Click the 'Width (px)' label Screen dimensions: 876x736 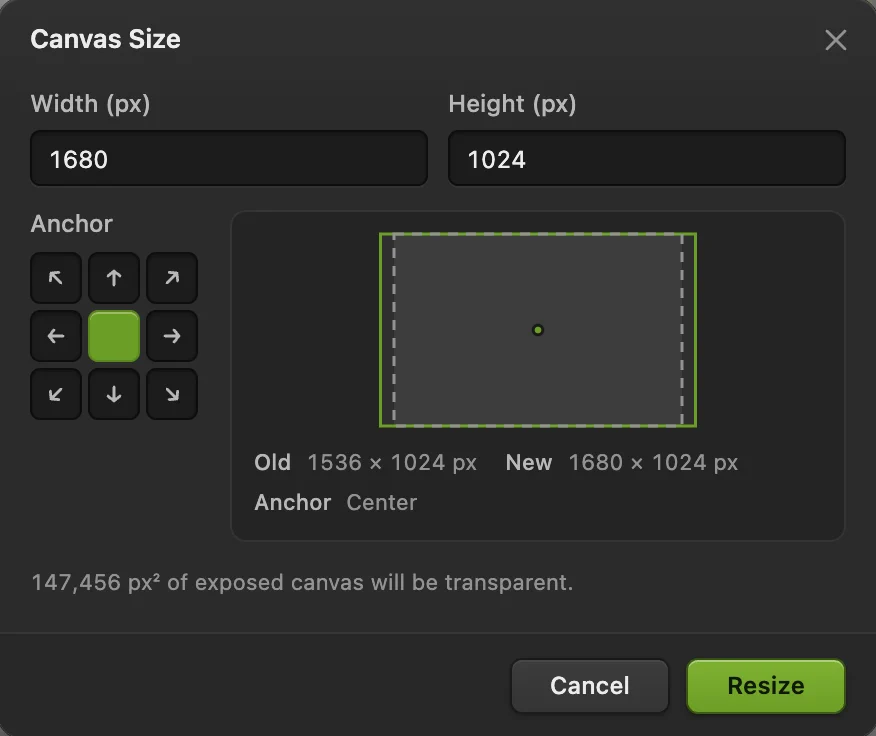coord(91,104)
